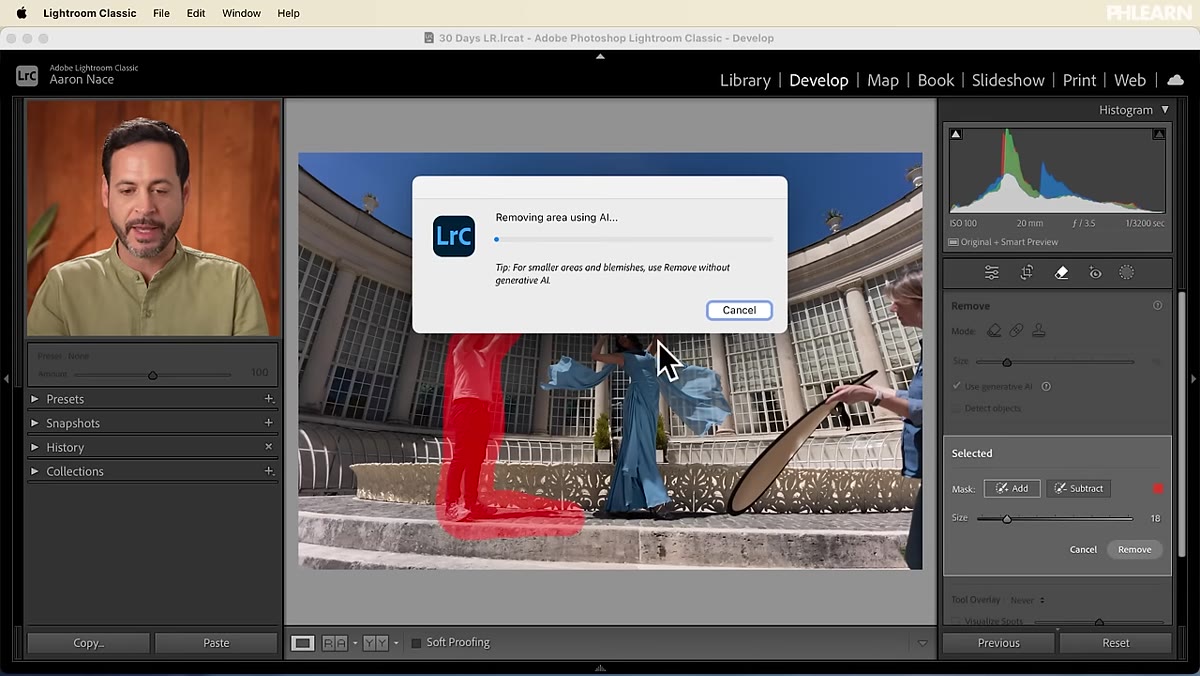Viewport: 1200px width, 676px height.
Task: Click info icon beside Use generative AI
Action: 1046,386
